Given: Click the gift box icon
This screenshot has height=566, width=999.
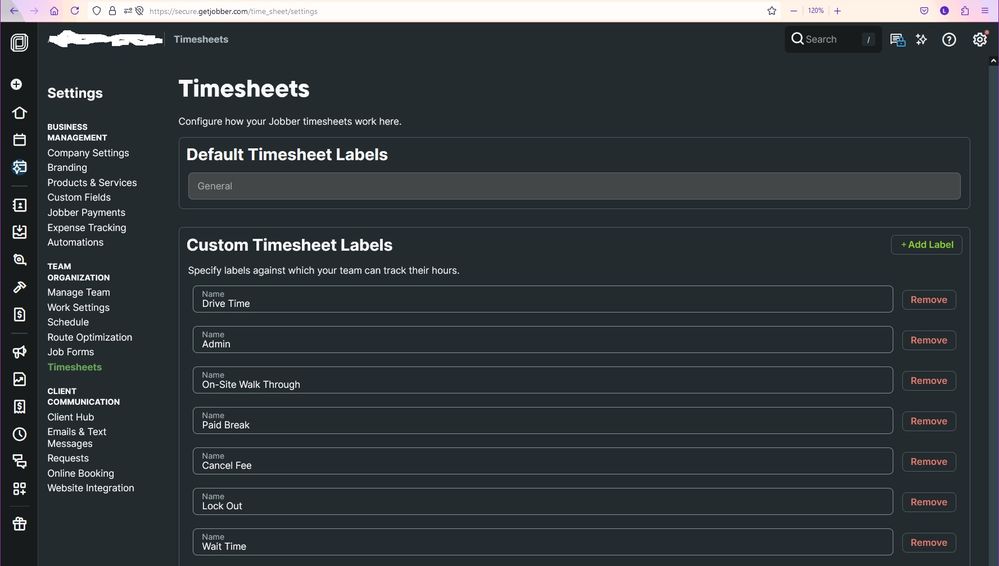Looking at the screenshot, I should pyautogui.click(x=19, y=523).
